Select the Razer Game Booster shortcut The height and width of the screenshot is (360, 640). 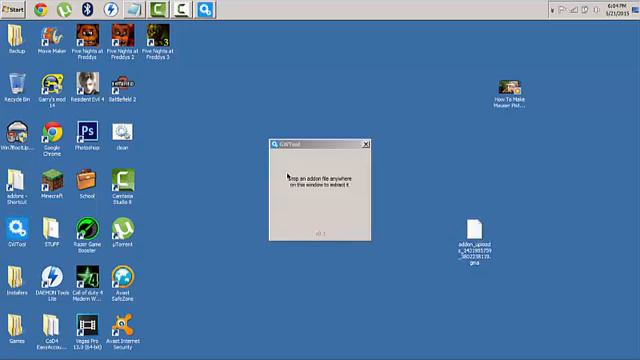click(87, 235)
